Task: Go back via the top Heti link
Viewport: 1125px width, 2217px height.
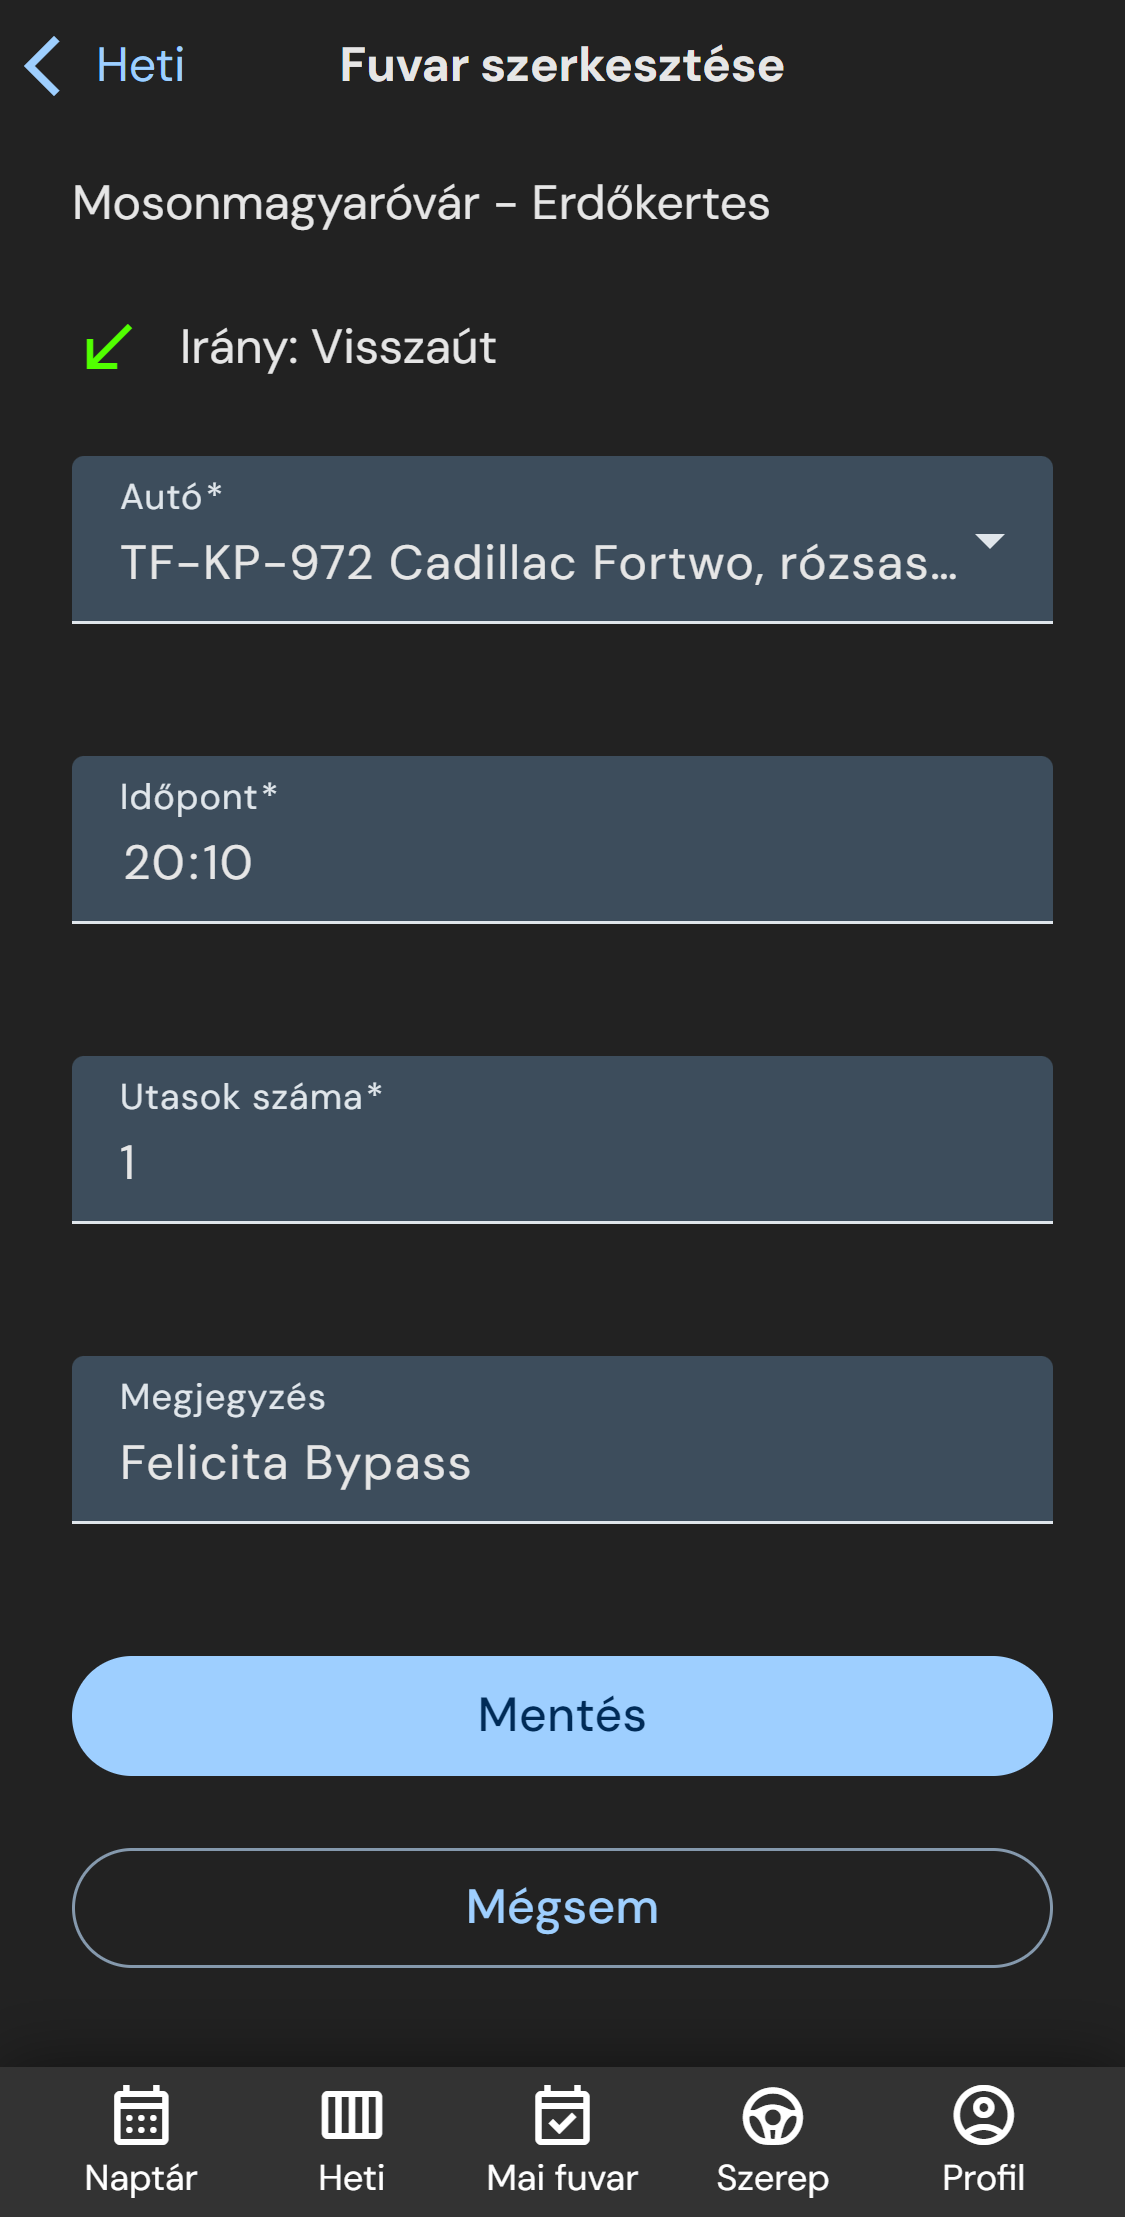Action: coord(140,66)
